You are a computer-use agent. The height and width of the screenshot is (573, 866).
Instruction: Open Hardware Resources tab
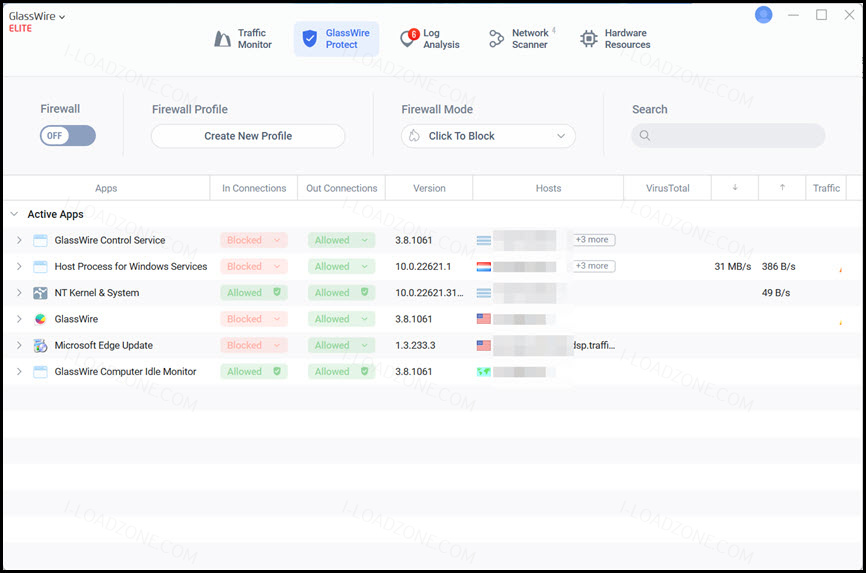615,39
